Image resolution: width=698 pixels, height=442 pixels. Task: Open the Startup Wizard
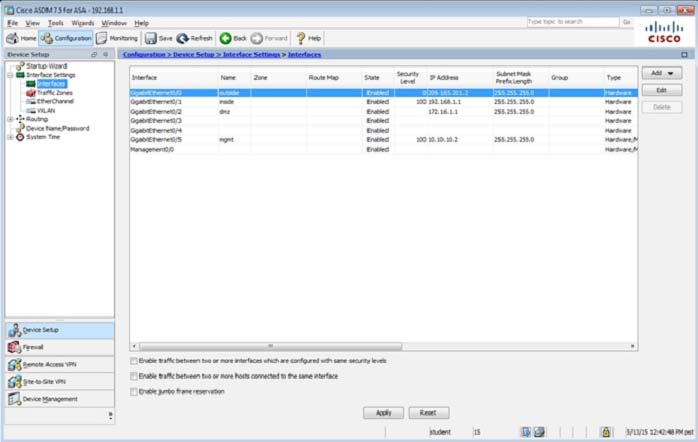(46, 66)
